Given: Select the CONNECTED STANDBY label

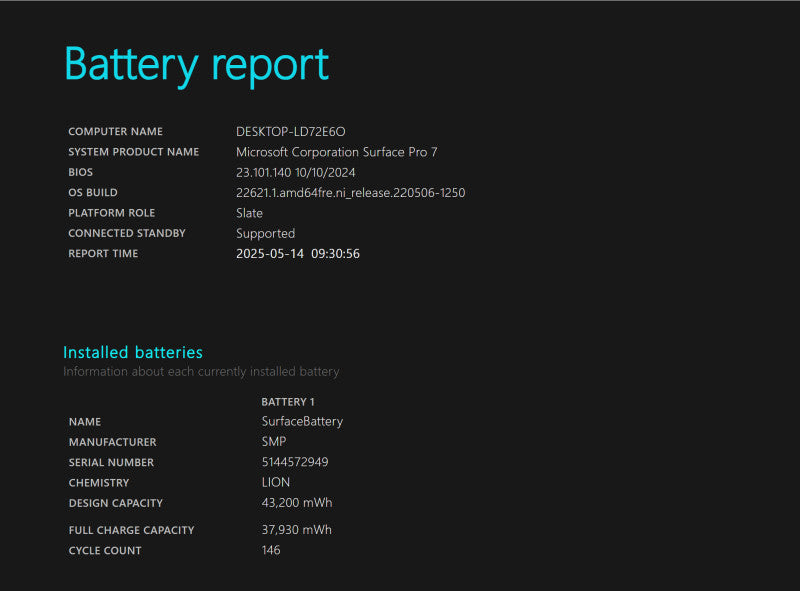Looking at the screenshot, I should point(127,233).
